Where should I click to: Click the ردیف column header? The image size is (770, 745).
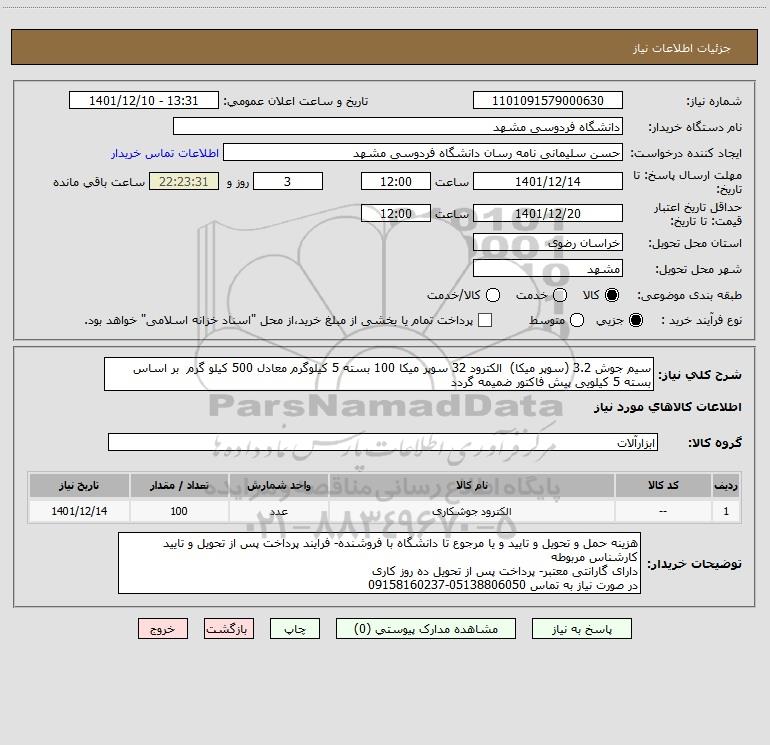726,485
